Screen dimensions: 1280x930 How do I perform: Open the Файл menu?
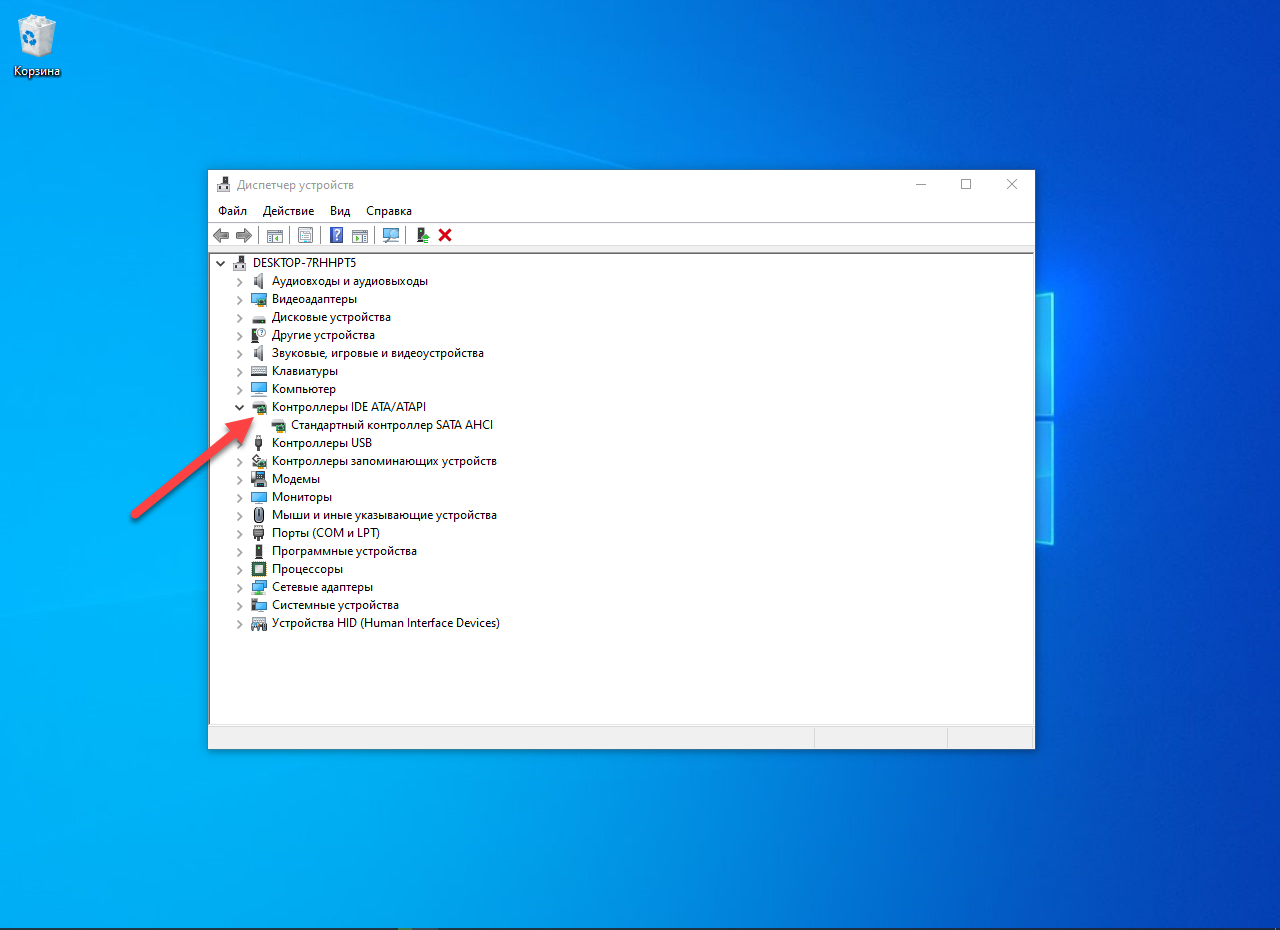tap(232, 211)
